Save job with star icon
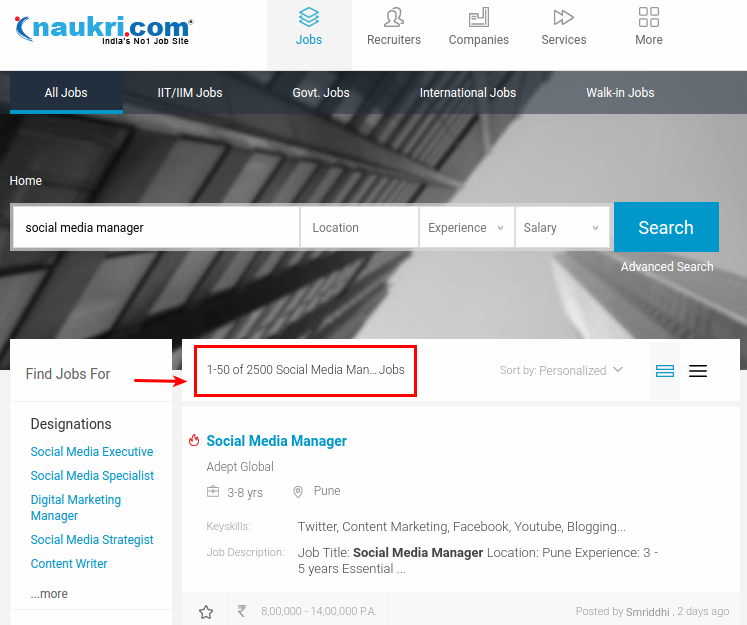 point(206,612)
